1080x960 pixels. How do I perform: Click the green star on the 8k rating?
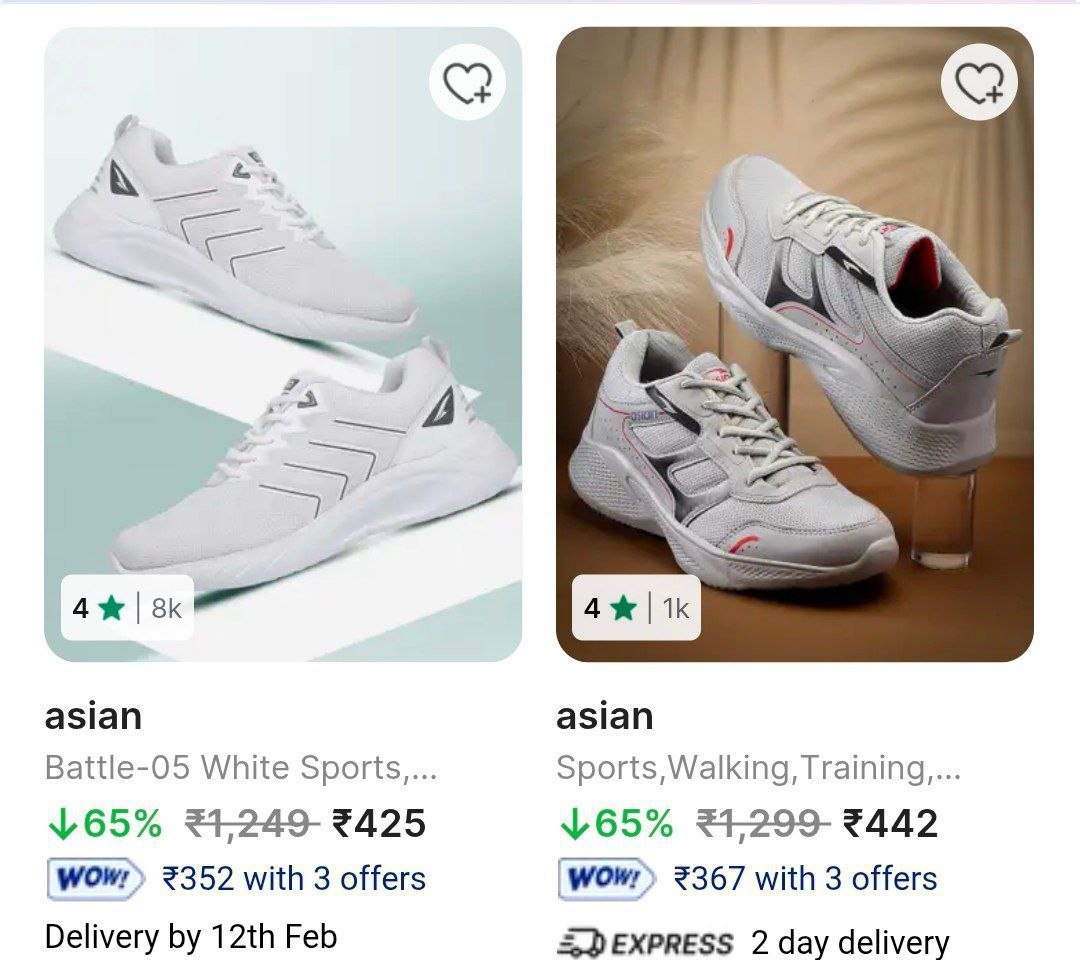(x=111, y=607)
